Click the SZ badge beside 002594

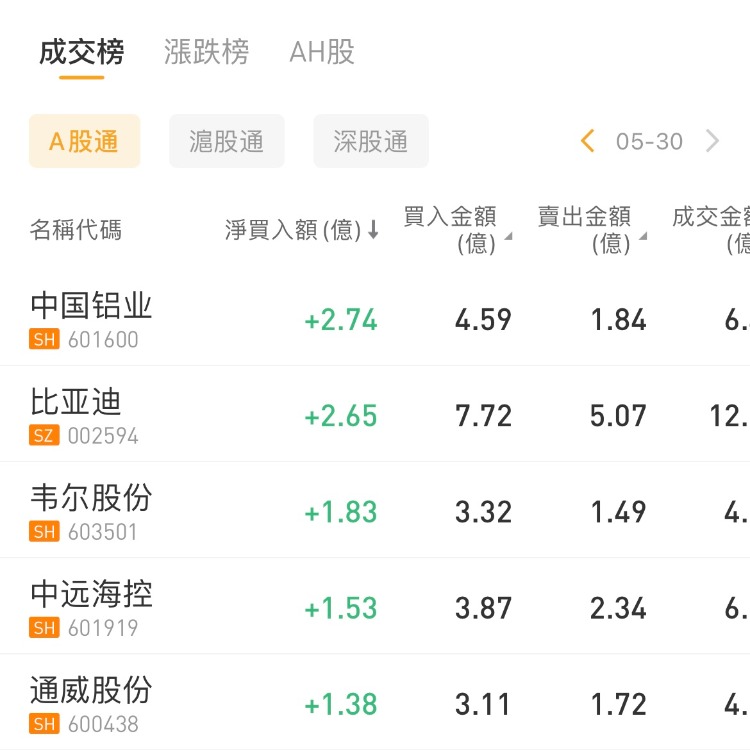[x=45, y=436]
